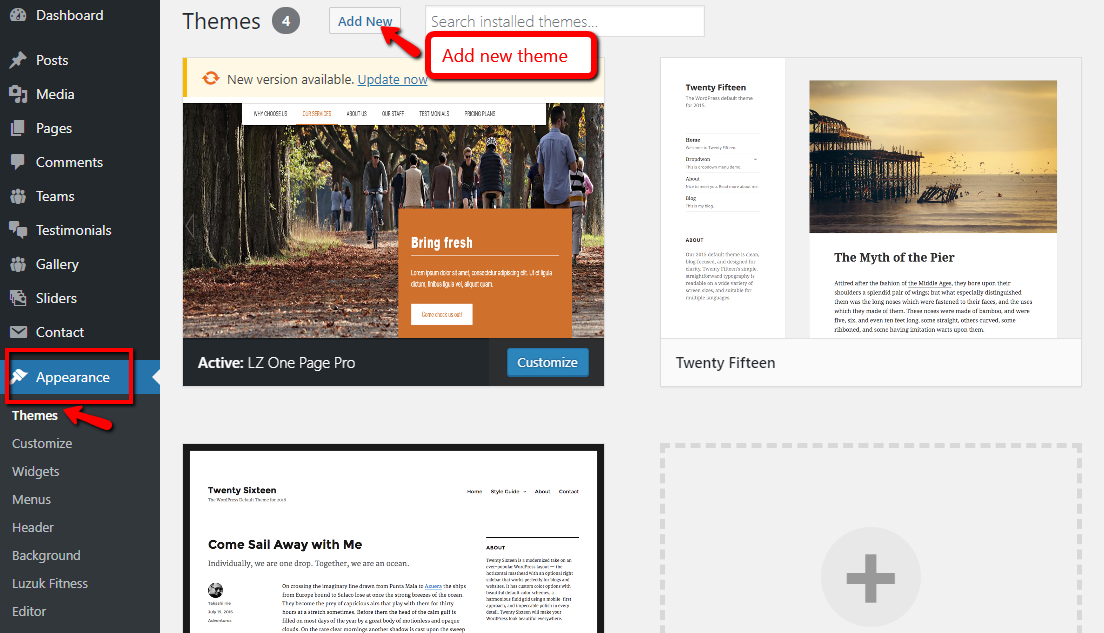Screen dimensions: 1104x633
Task: Open the Luzuk Fitness submenu item
Action: pyautogui.click(x=49, y=584)
